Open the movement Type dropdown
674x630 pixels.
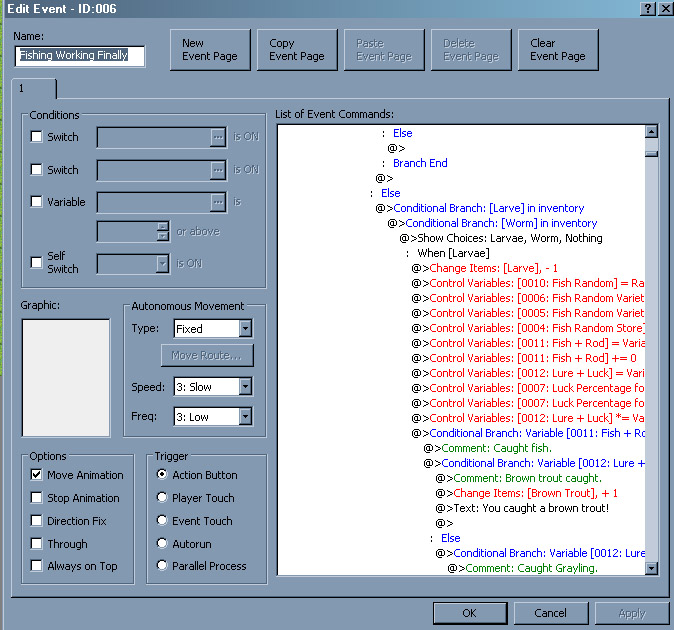(245, 329)
